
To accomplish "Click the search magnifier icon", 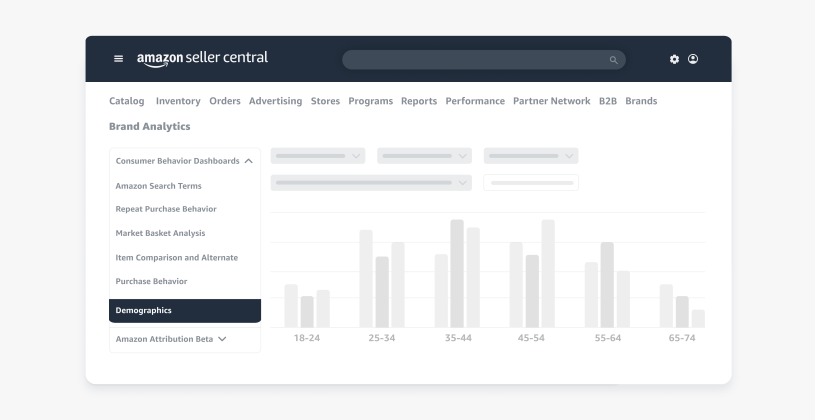I will pos(614,60).
